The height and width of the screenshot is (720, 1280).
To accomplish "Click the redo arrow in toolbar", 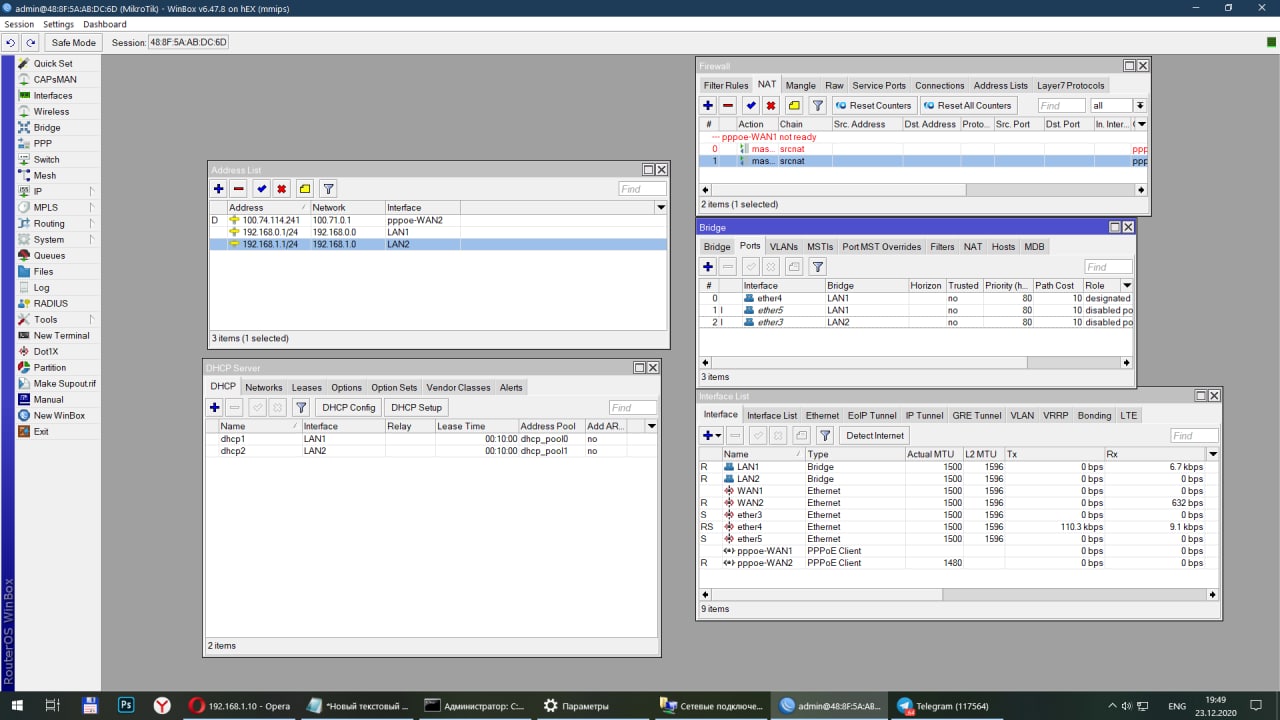I will [x=31, y=42].
